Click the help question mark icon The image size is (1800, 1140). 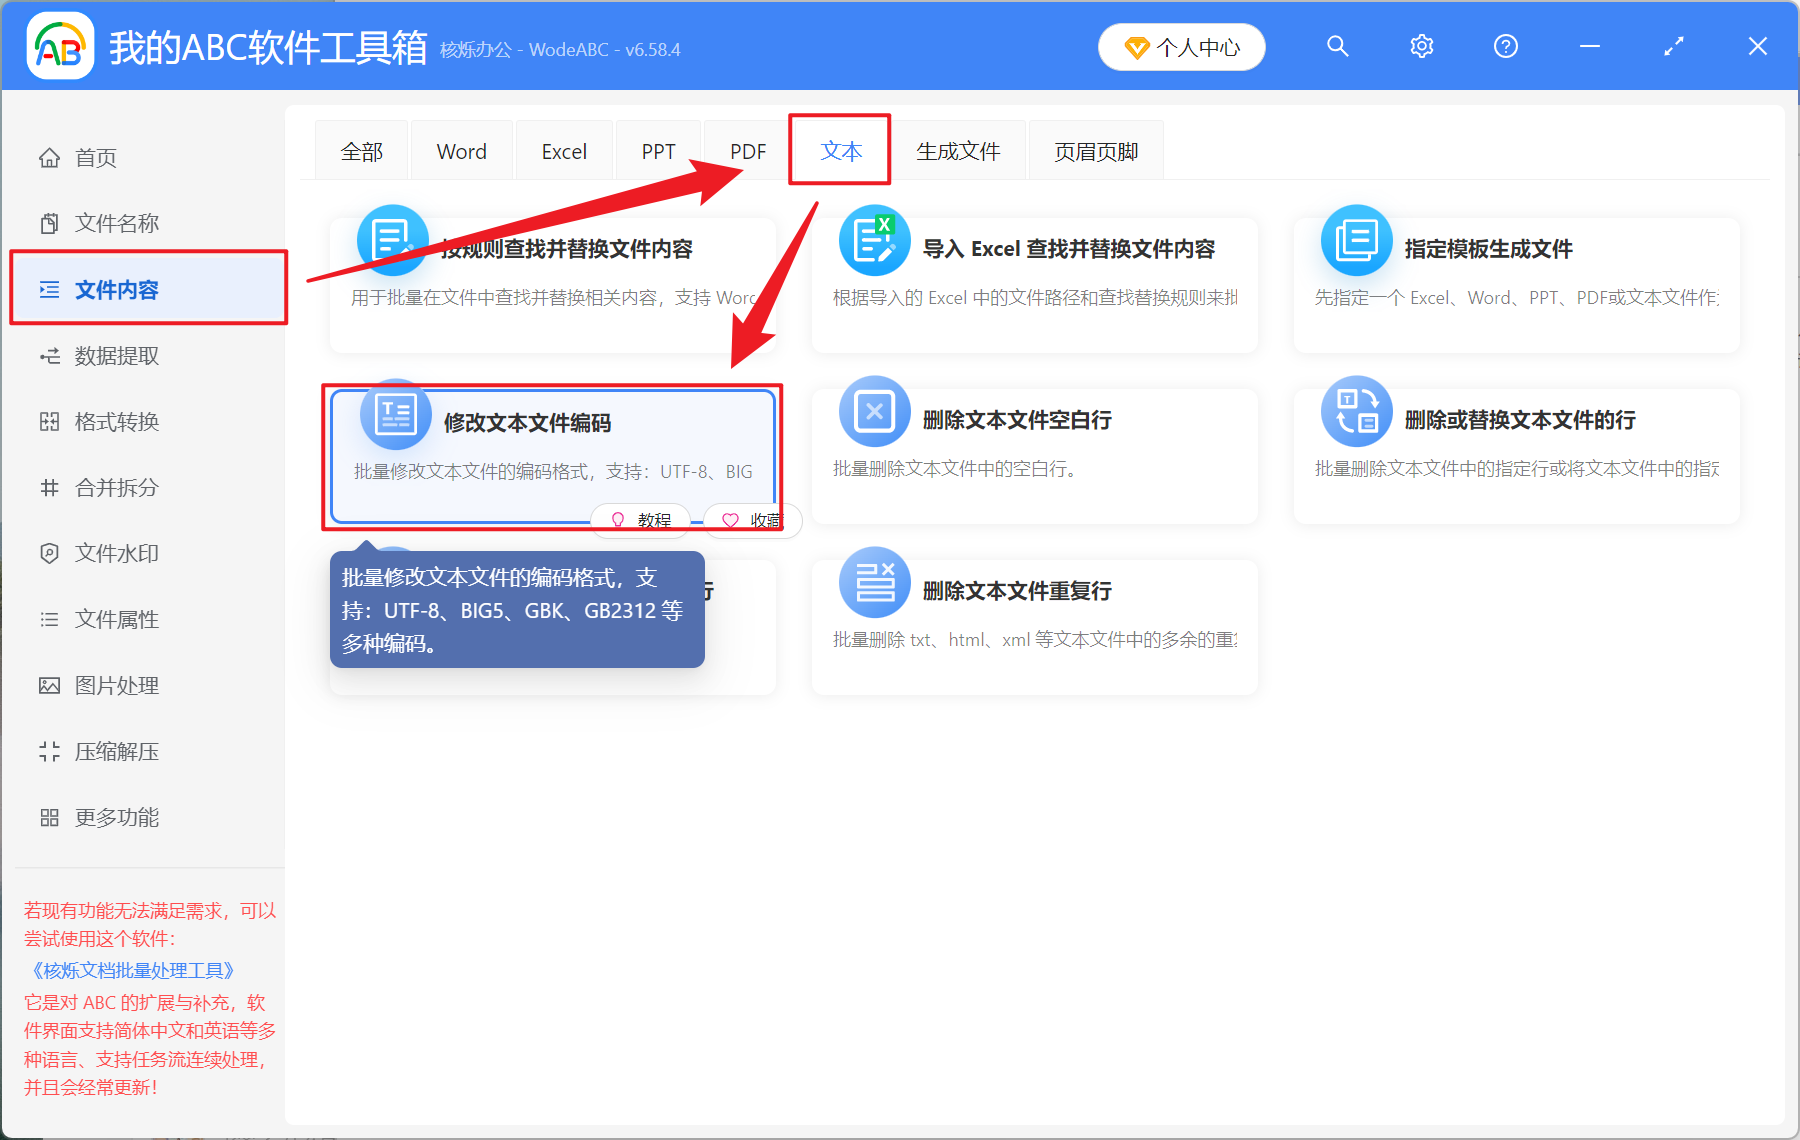point(1505,46)
